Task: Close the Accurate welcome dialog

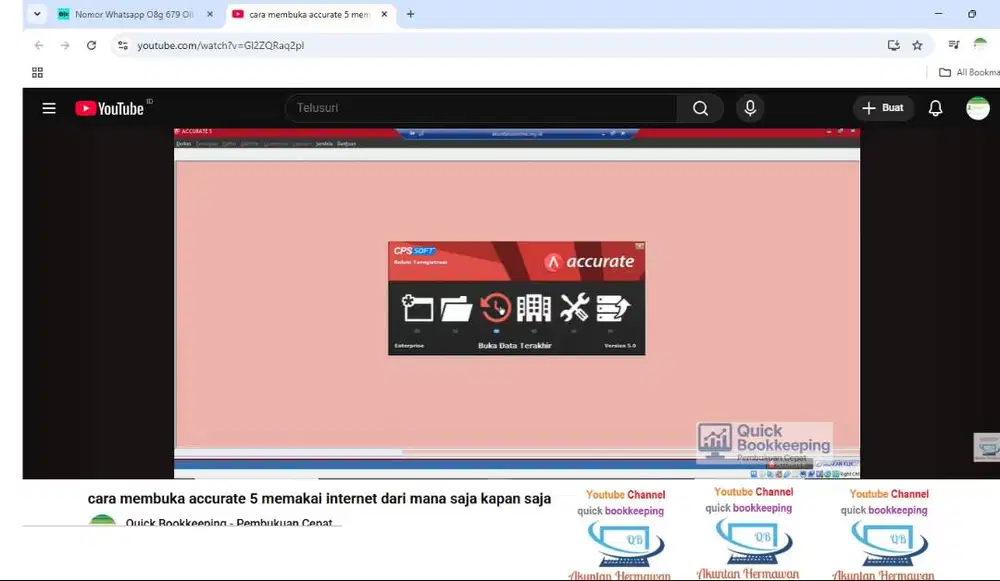Action: click(639, 246)
